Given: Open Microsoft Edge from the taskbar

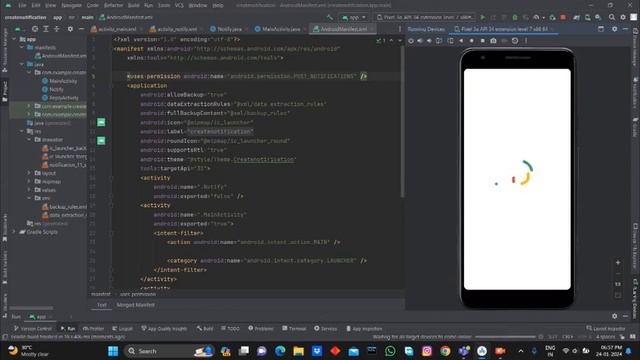Looking at the screenshot, I should tap(280, 351).
